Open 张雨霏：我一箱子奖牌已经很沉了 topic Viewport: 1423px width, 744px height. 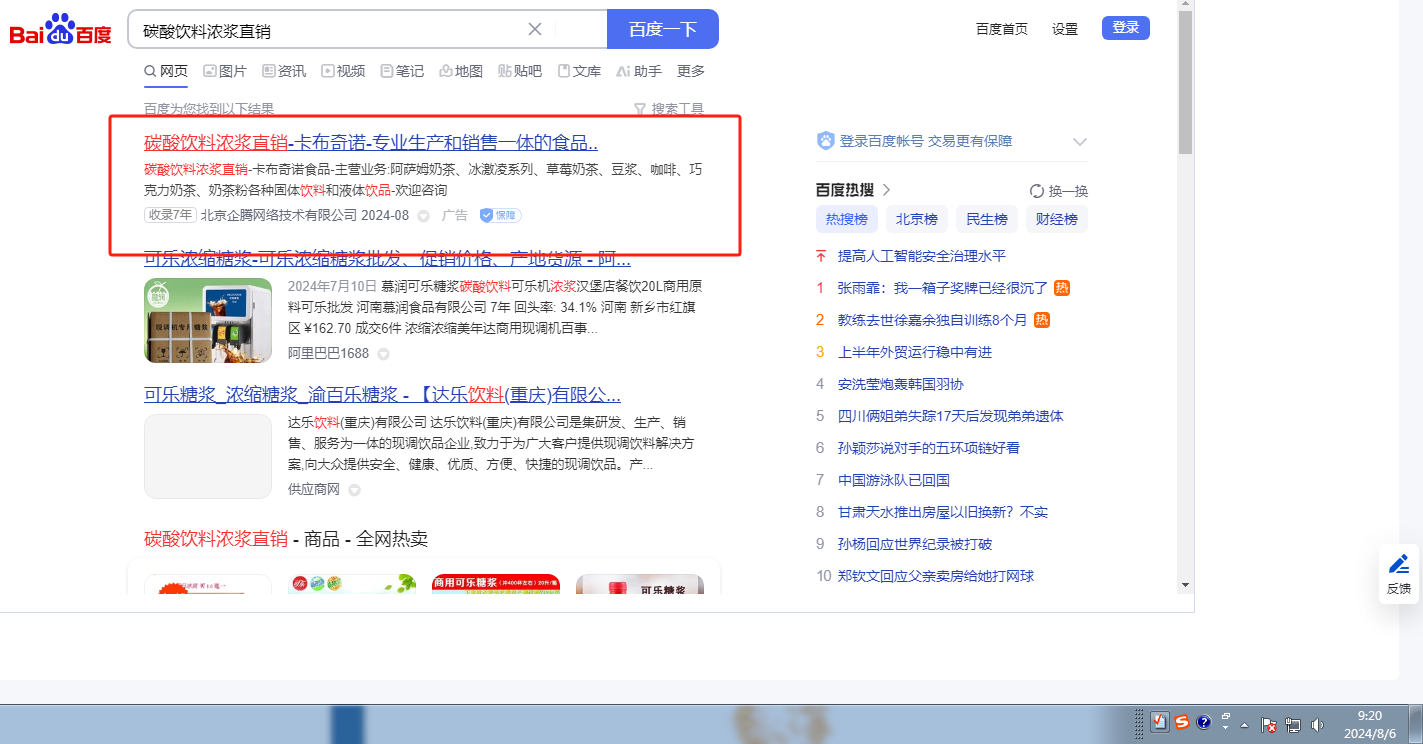click(943, 288)
